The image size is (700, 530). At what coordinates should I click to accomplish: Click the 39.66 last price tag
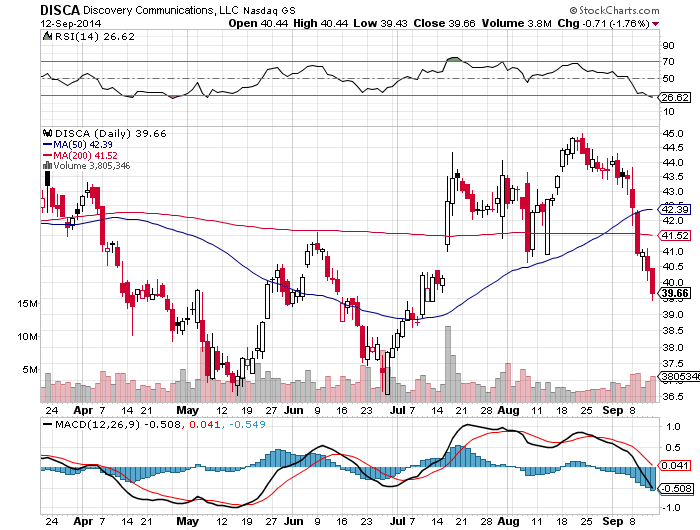point(675,293)
